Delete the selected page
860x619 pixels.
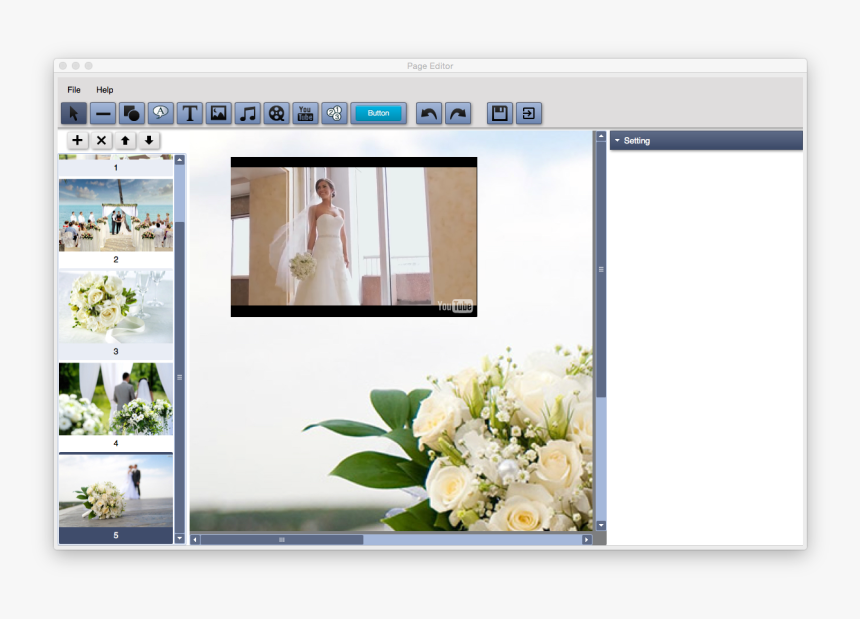(101, 140)
